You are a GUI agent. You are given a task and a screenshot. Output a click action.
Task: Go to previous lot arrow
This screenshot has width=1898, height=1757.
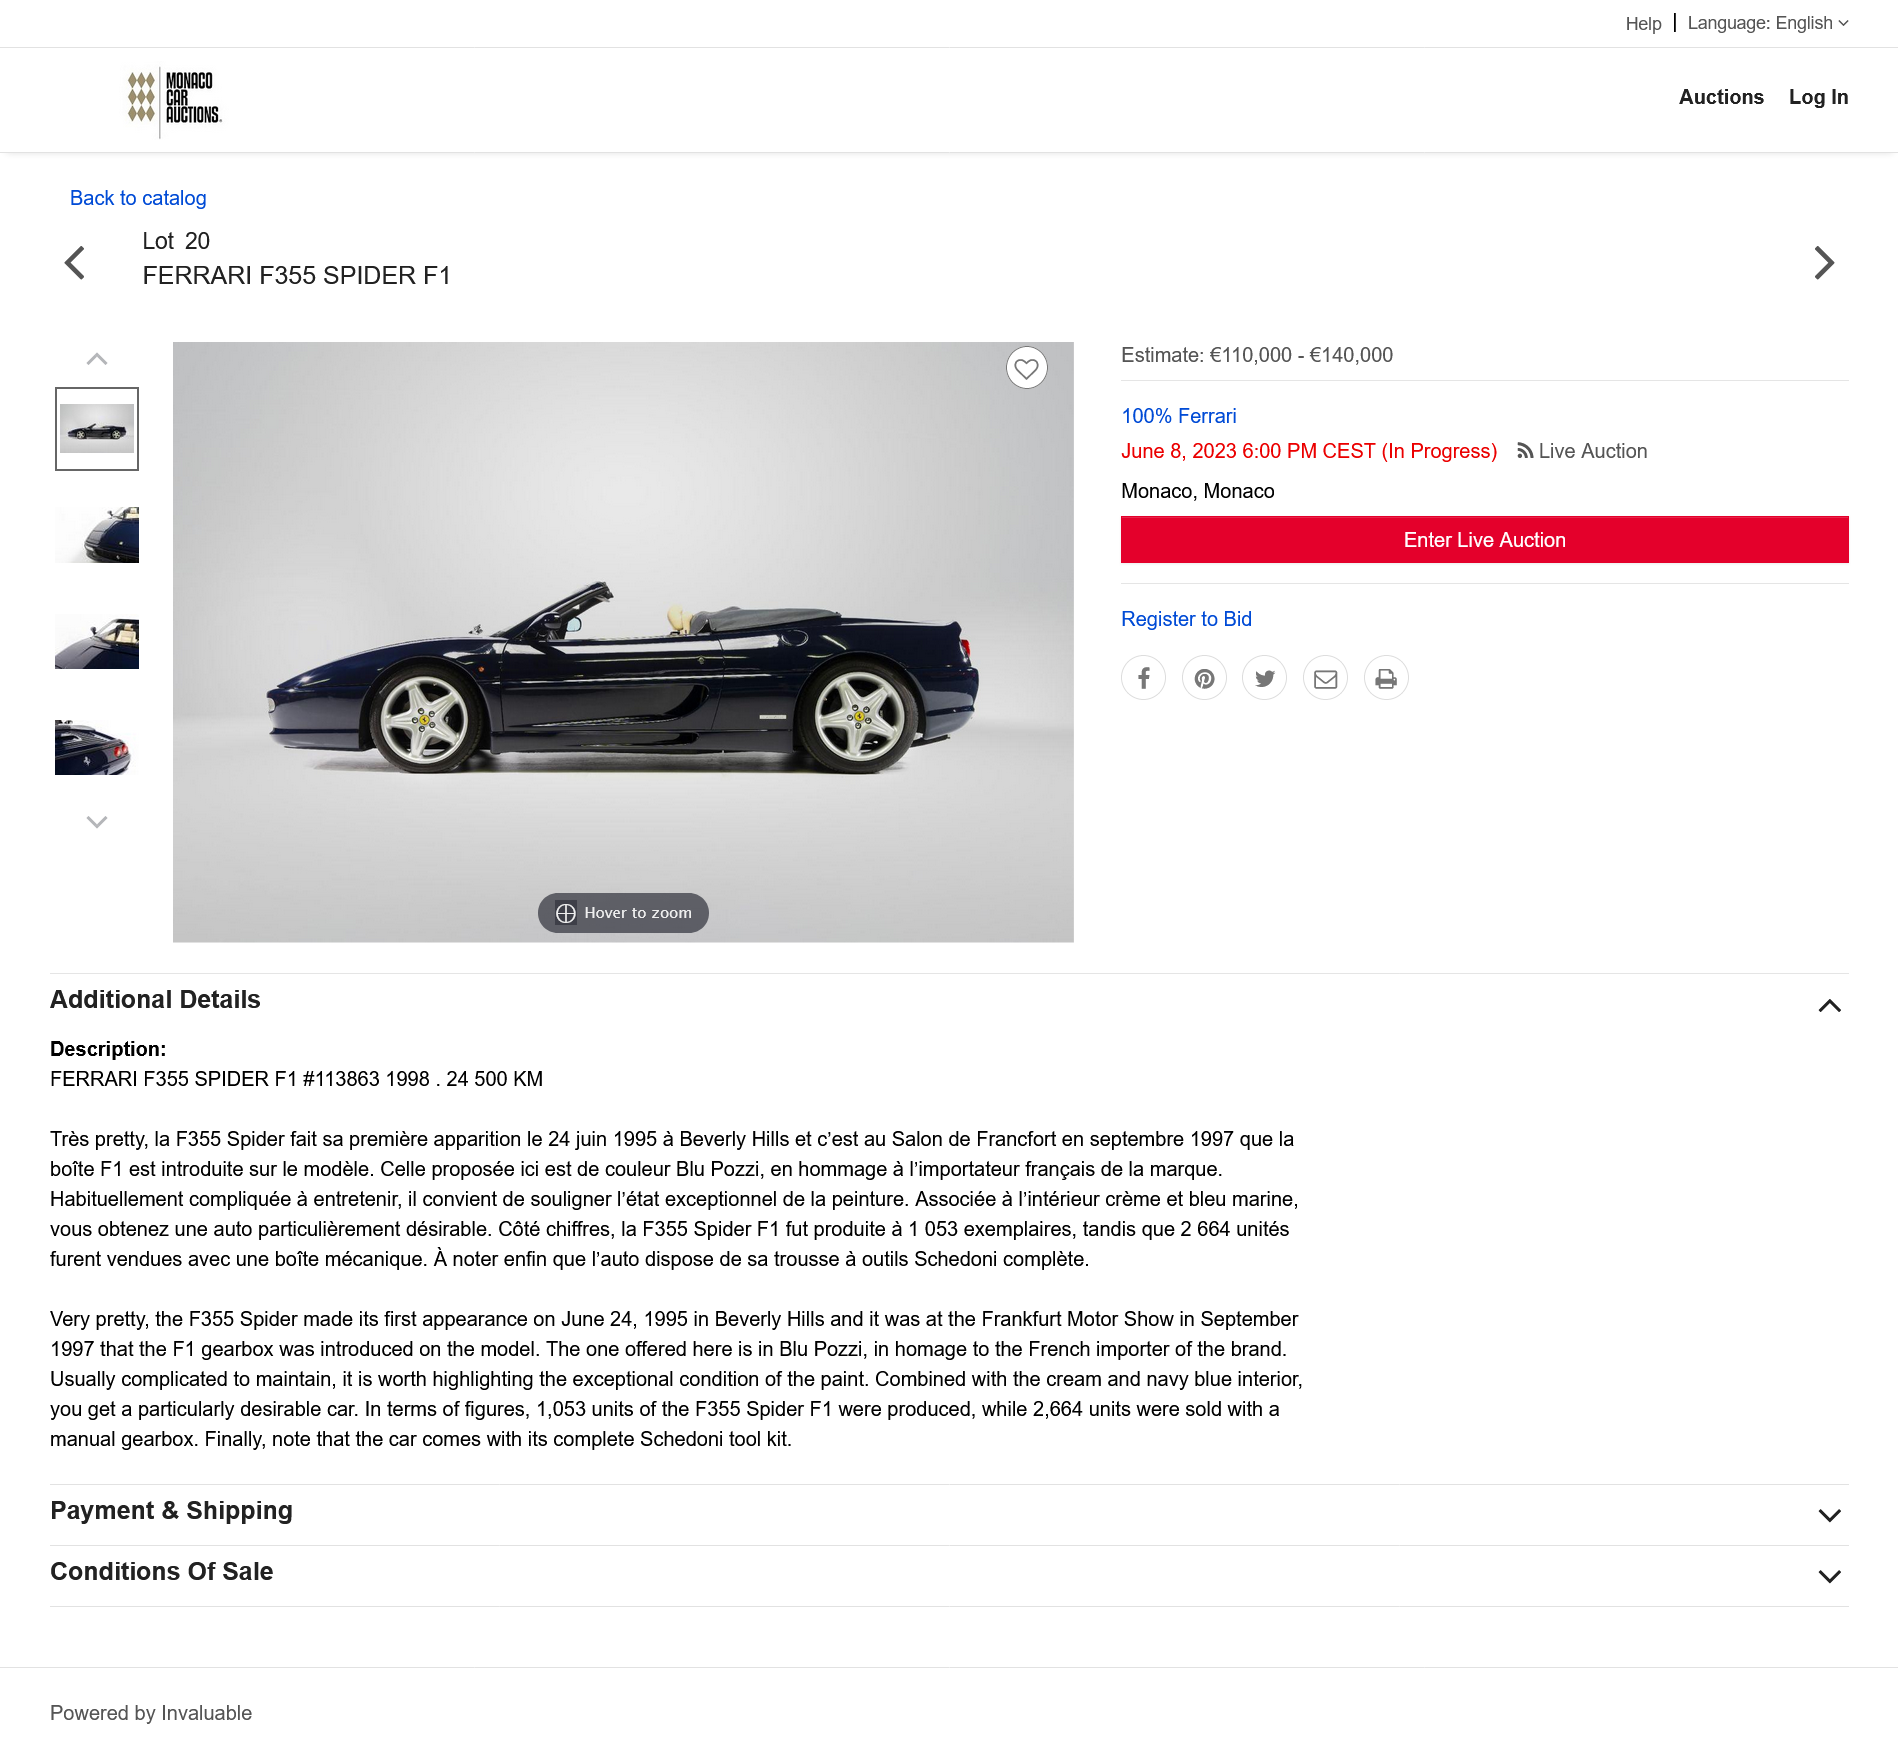[75, 263]
